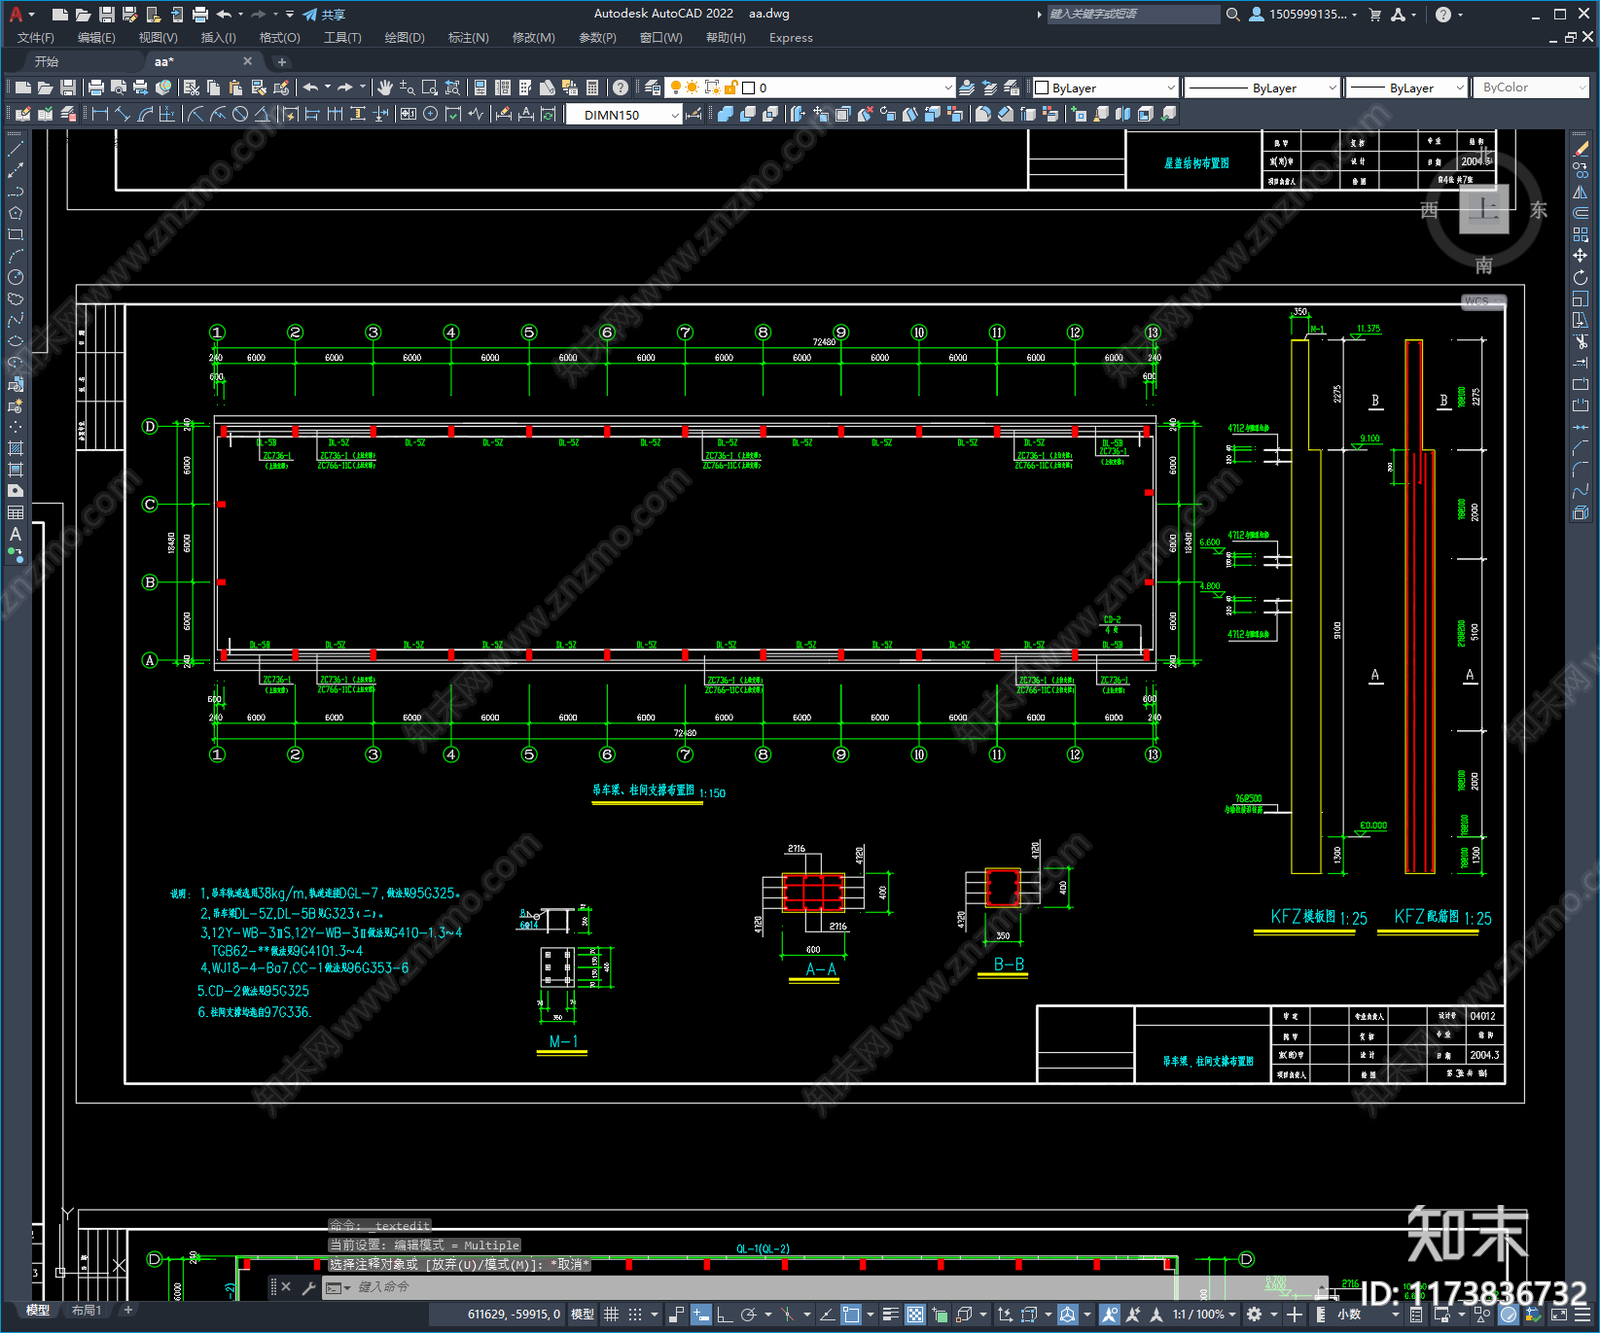Image resolution: width=1600 pixels, height=1333 pixels.
Task: Select the Line tool in left toolbar
Action: point(15,148)
